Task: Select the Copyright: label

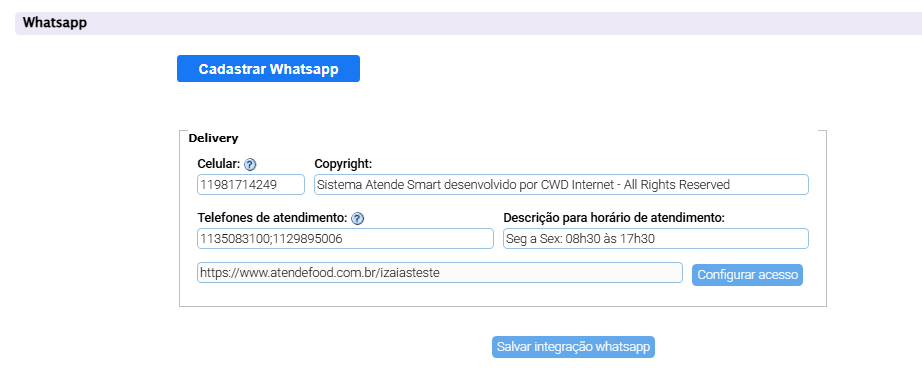Action: (x=343, y=163)
